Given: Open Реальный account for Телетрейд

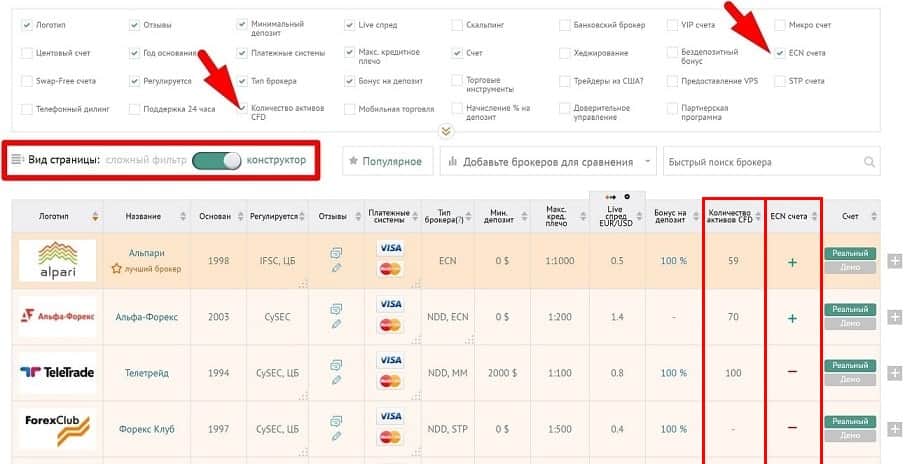Looking at the screenshot, I should tap(850, 366).
